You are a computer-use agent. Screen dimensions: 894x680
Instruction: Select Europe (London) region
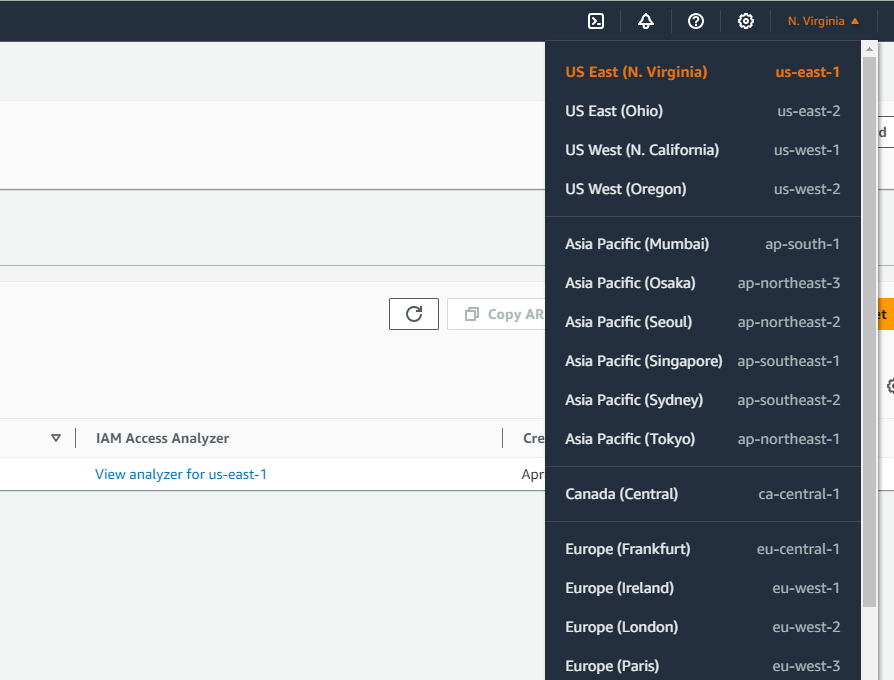tap(702, 627)
